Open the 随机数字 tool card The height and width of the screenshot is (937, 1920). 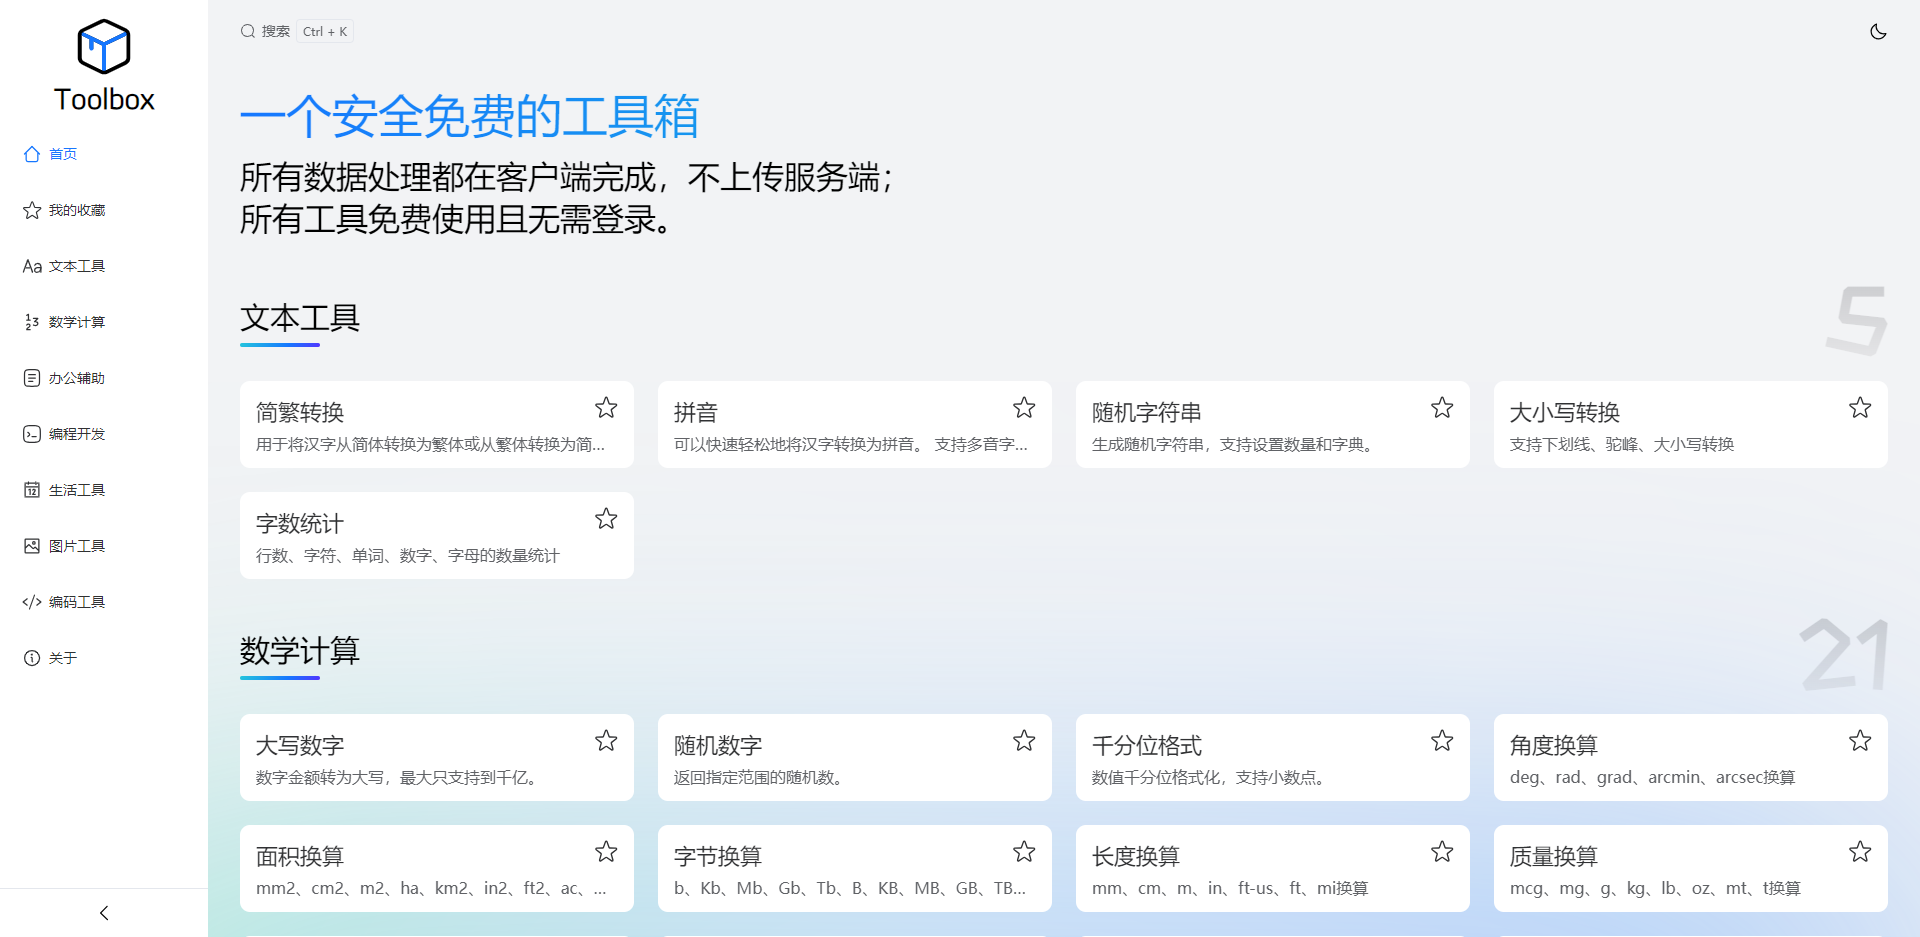click(x=855, y=757)
